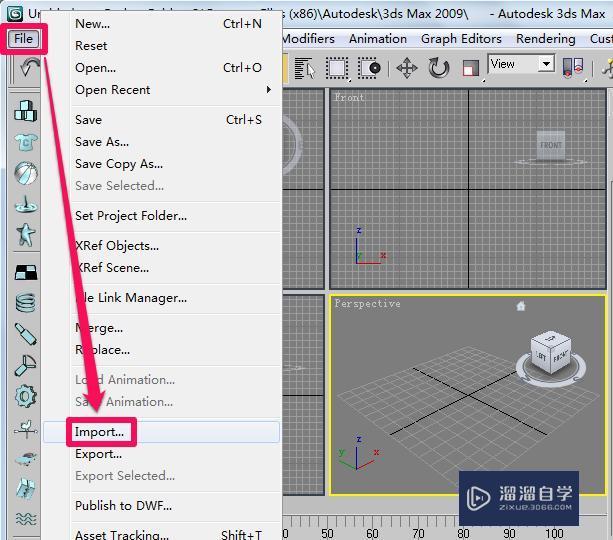The height and width of the screenshot is (540, 613).
Task: Click the fractured object icon in left toolbar
Action: (26, 488)
